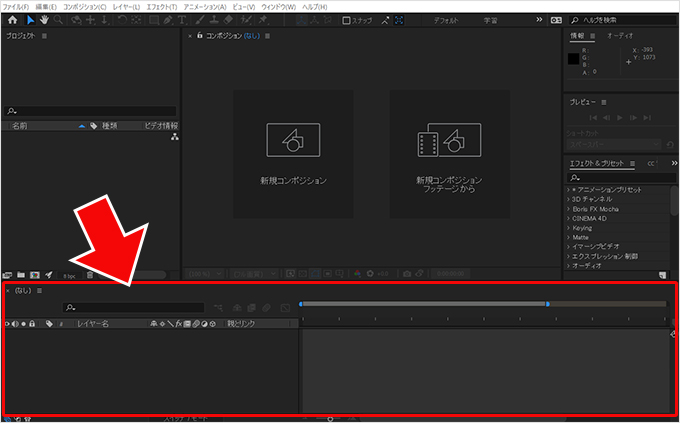Select the Type (T) tool
Viewport: 680px width, 423px height.
(182, 20)
